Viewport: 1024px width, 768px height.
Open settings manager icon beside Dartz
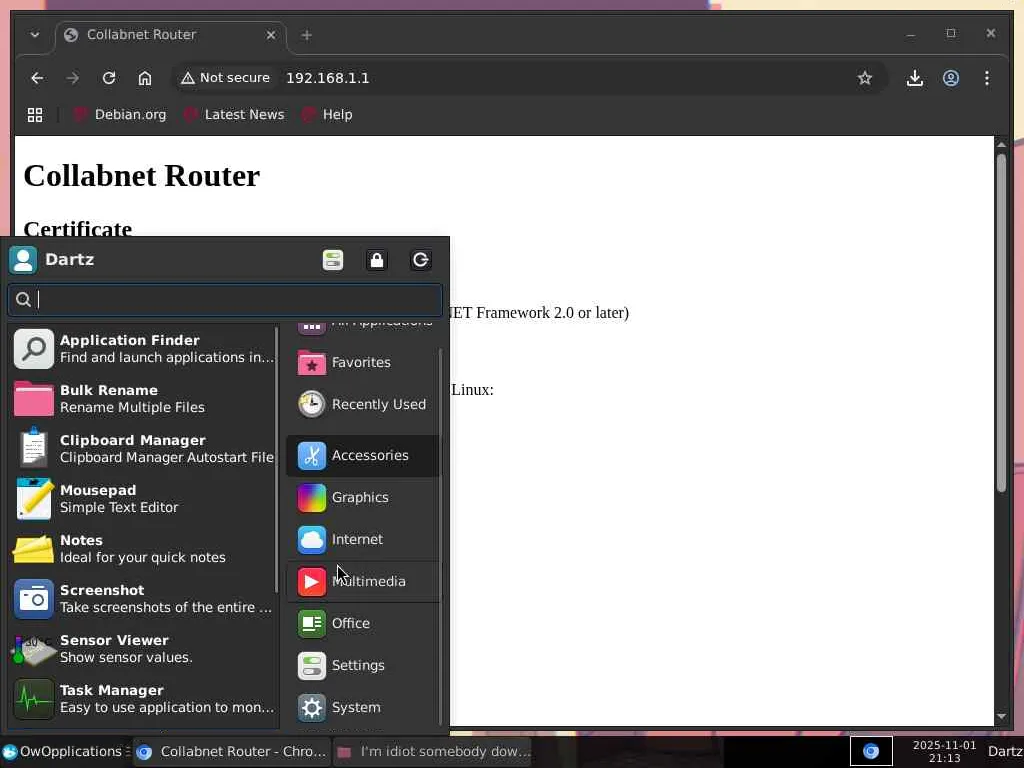(333, 260)
